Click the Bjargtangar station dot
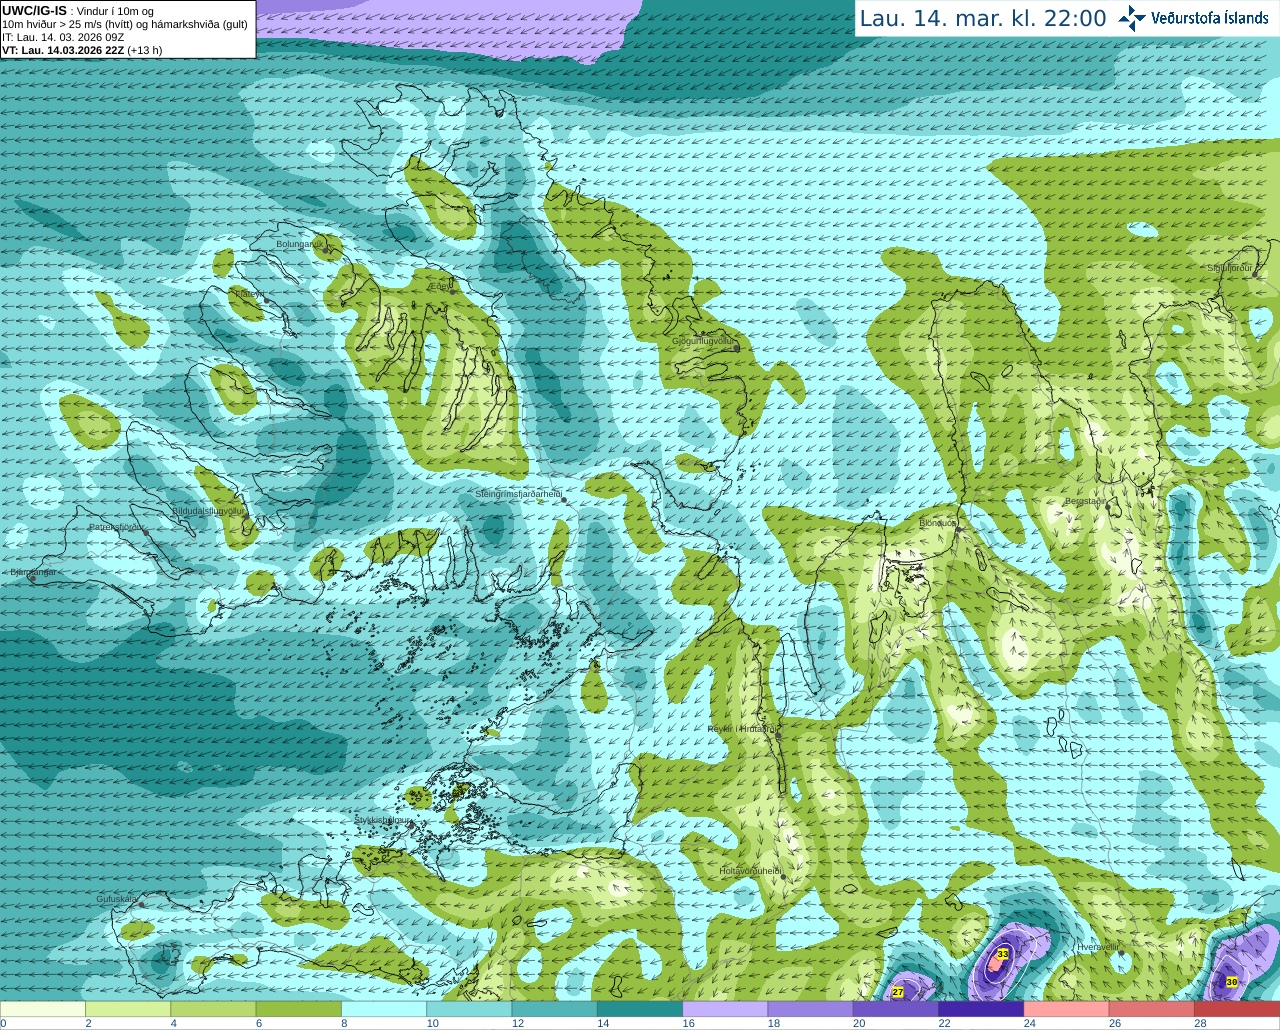 pos(33,578)
